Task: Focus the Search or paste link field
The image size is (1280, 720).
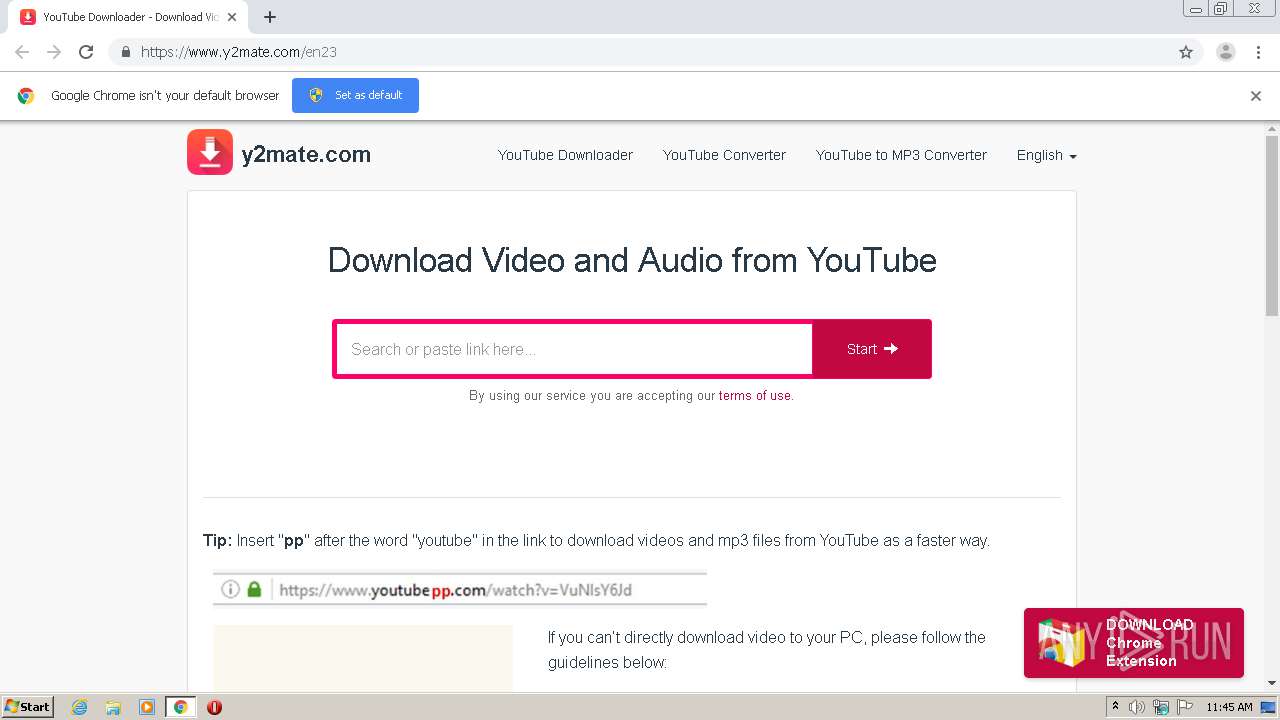Action: pos(574,349)
